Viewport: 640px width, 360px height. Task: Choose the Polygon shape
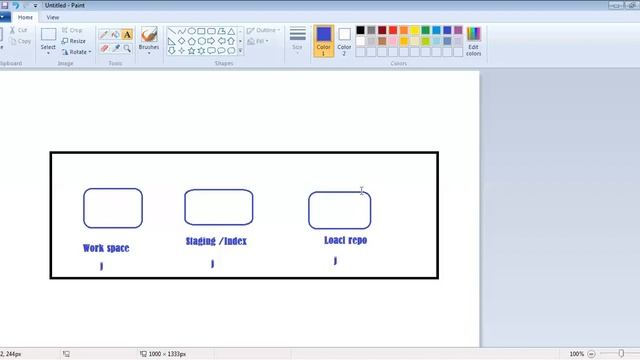click(221, 31)
